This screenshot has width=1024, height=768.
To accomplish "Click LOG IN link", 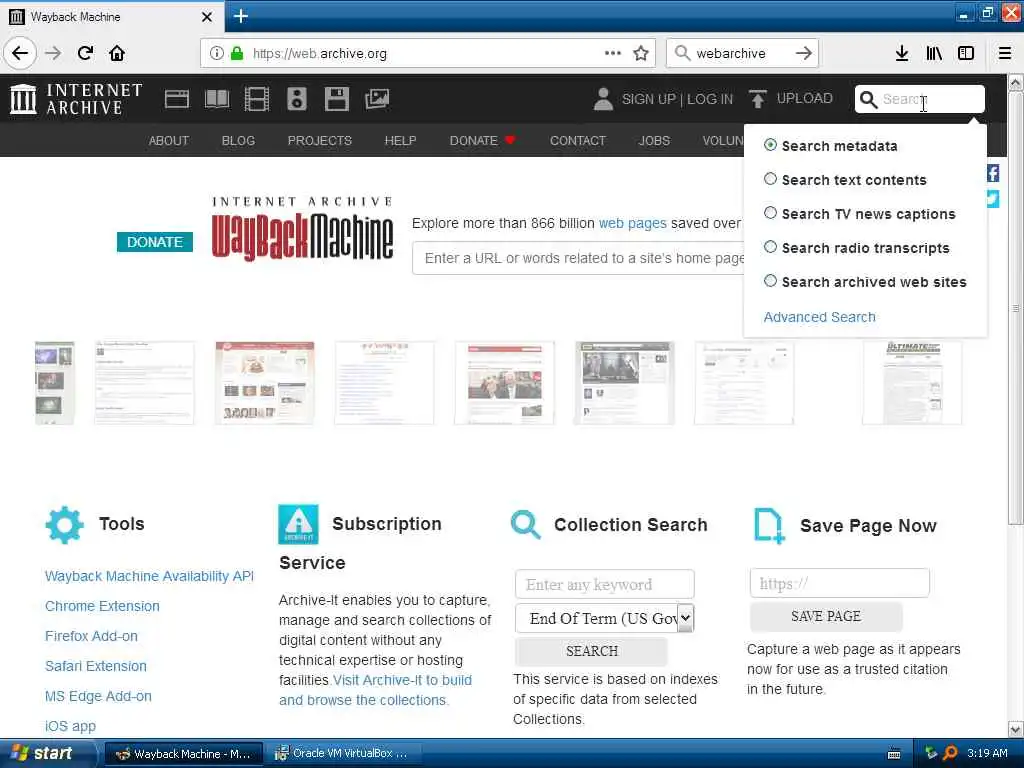I will point(710,99).
